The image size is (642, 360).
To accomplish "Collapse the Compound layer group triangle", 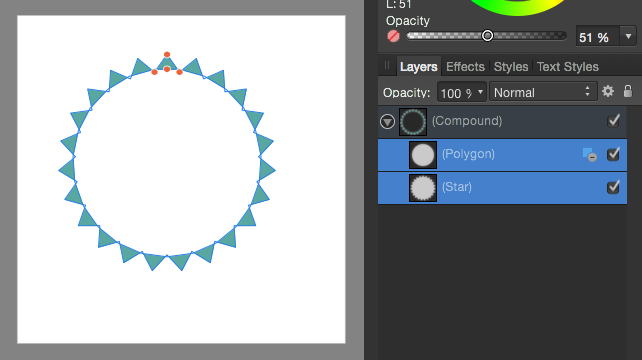I will 387,122.
